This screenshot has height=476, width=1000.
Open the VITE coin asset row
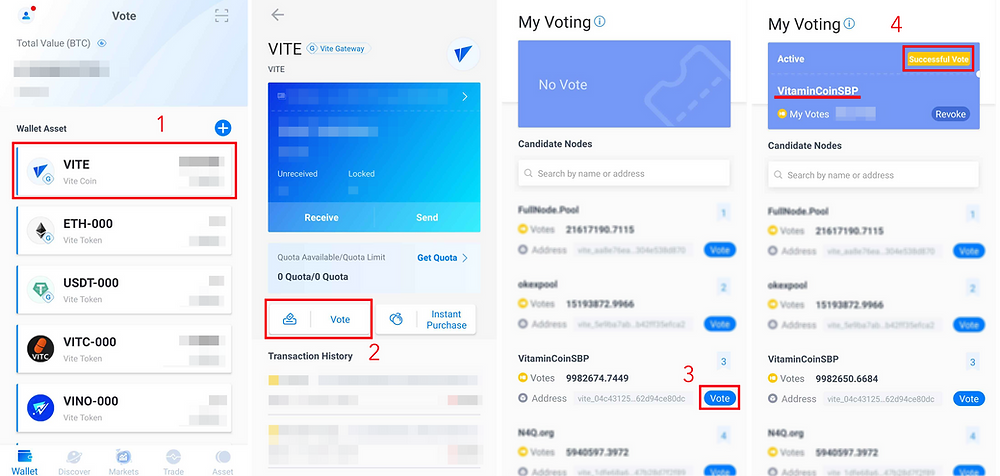click(124, 171)
